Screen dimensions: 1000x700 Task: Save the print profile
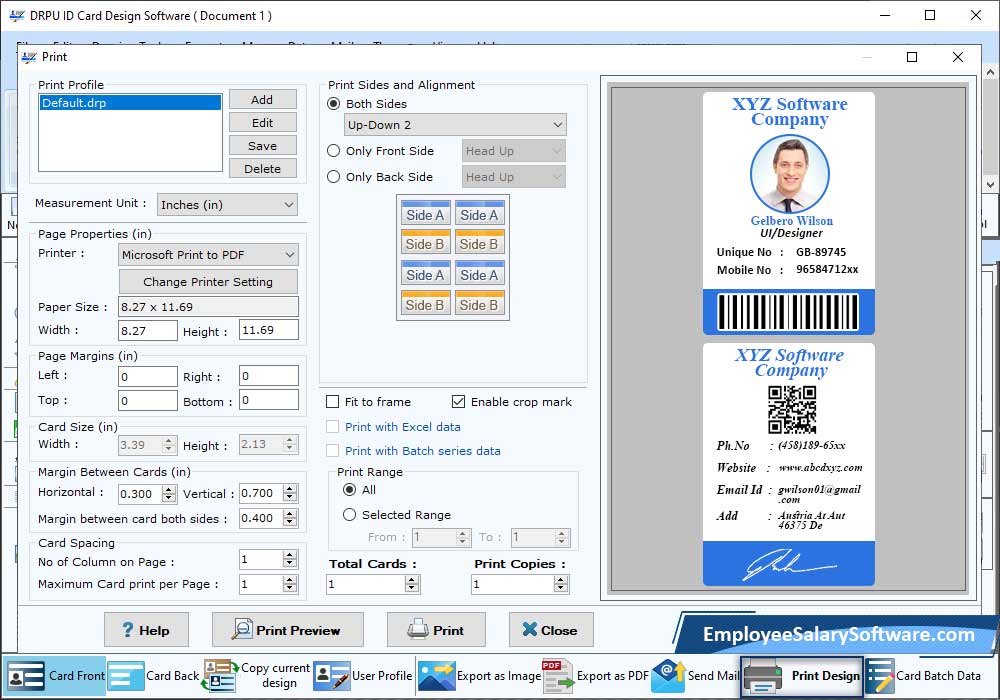[x=262, y=145]
